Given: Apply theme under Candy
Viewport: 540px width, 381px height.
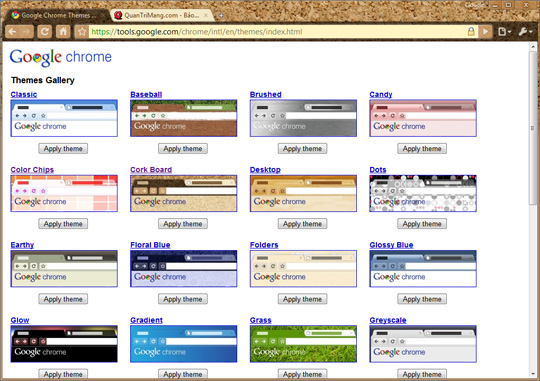Looking at the screenshot, I should point(422,148).
